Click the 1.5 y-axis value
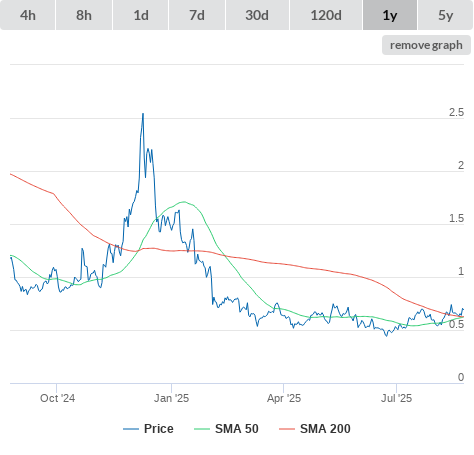Viewport: 474px width, 455px height. (x=456, y=219)
